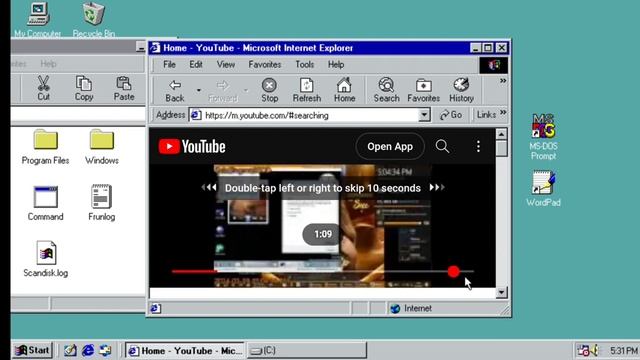Click the YouTube search magnifier icon

click(442, 146)
